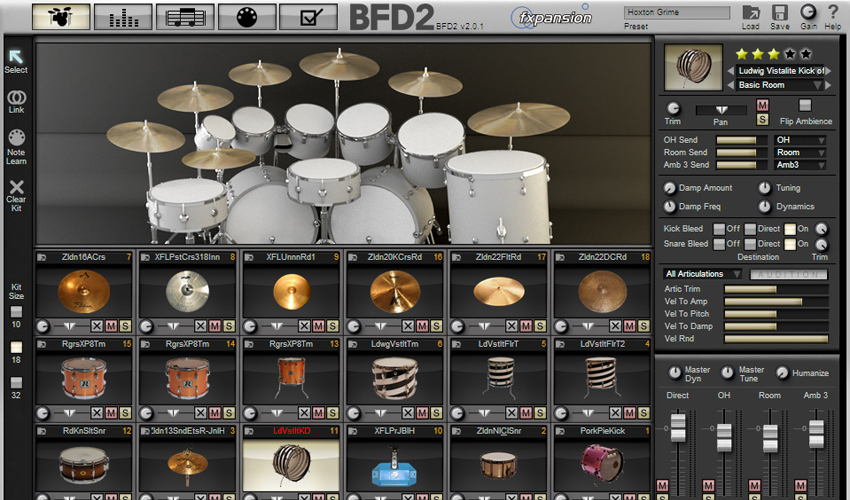Mute the Zldn16ACrs slot

point(111,326)
